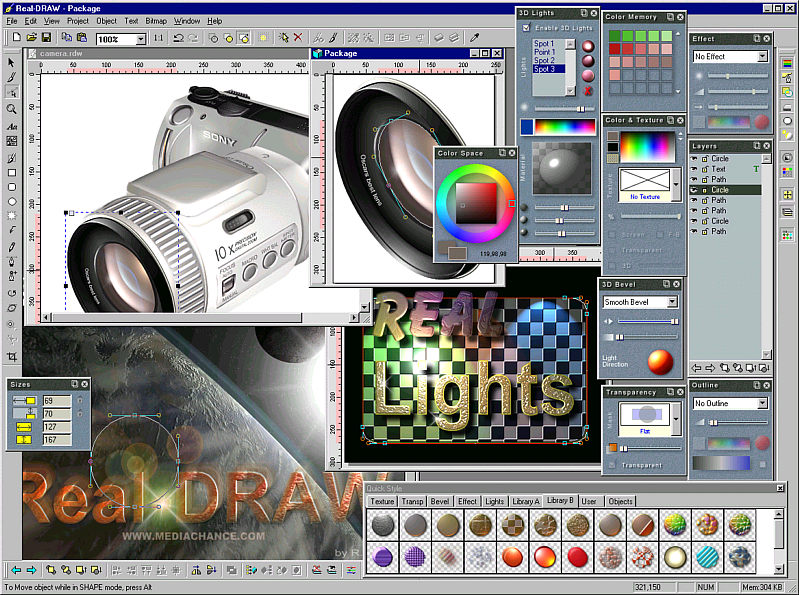This screenshot has width=799, height=595.
Task: Click the green swatch in Color Memory
Action: pyautogui.click(x=615, y=36)
